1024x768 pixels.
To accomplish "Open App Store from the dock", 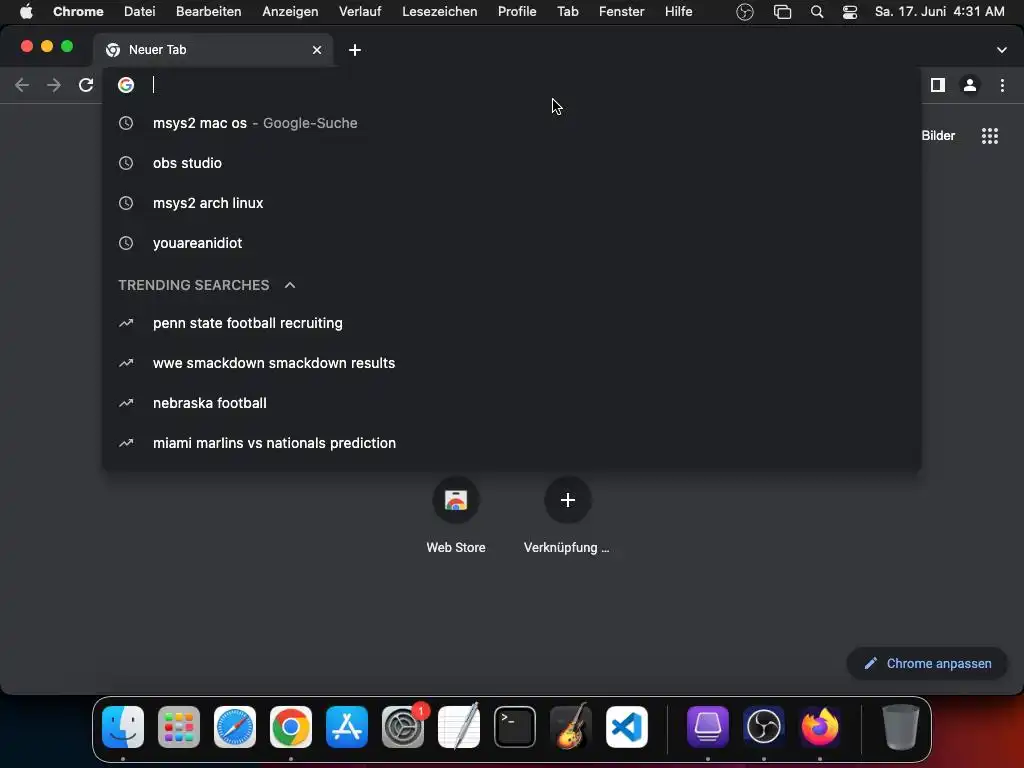I will coord(347,727).
